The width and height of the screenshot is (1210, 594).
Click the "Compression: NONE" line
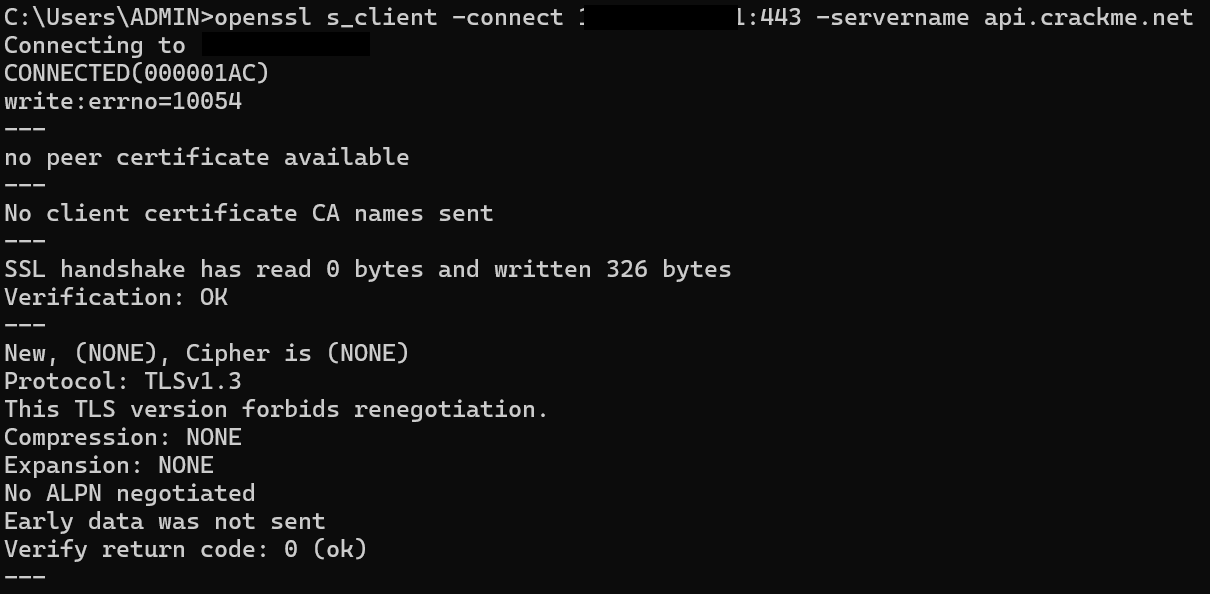tap(123, 437)
